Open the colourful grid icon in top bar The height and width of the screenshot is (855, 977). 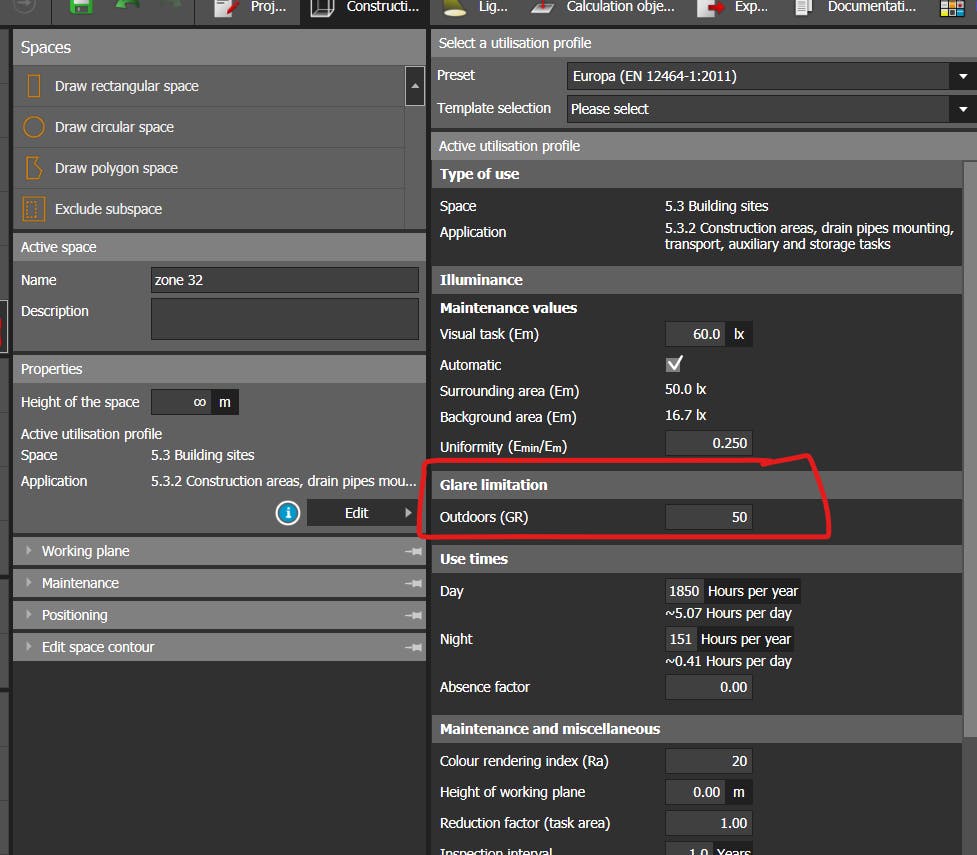tap(952, 8)
